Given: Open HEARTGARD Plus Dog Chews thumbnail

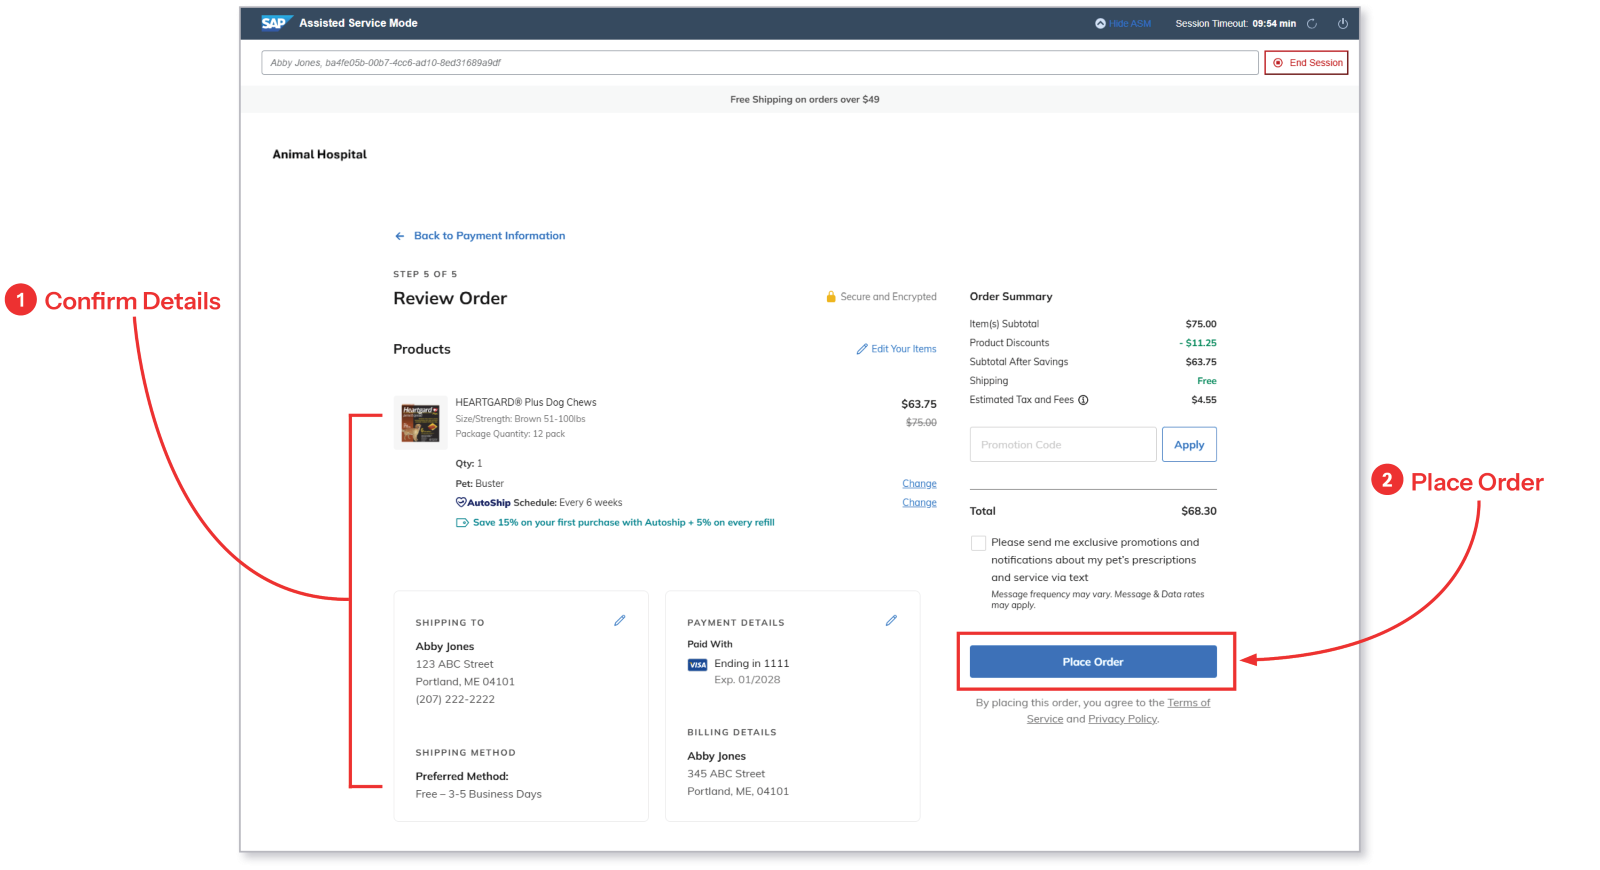Looking at the screenshot, I should click(x=421, y=423).
